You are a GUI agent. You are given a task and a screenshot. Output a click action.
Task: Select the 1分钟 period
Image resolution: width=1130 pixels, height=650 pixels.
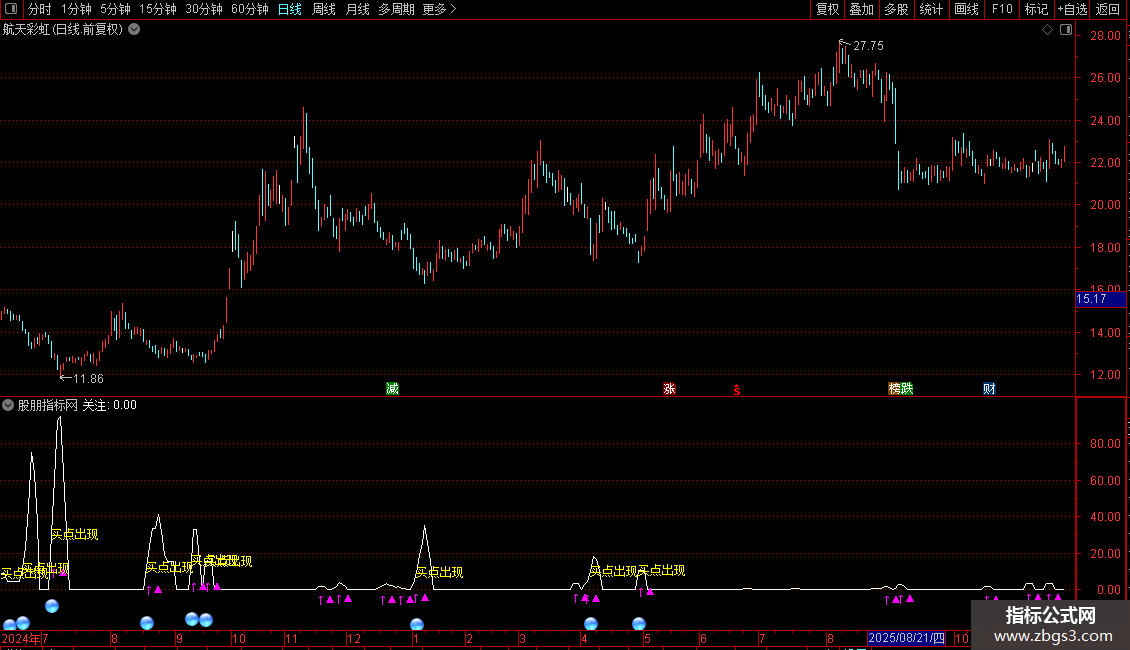coord(76,9)
